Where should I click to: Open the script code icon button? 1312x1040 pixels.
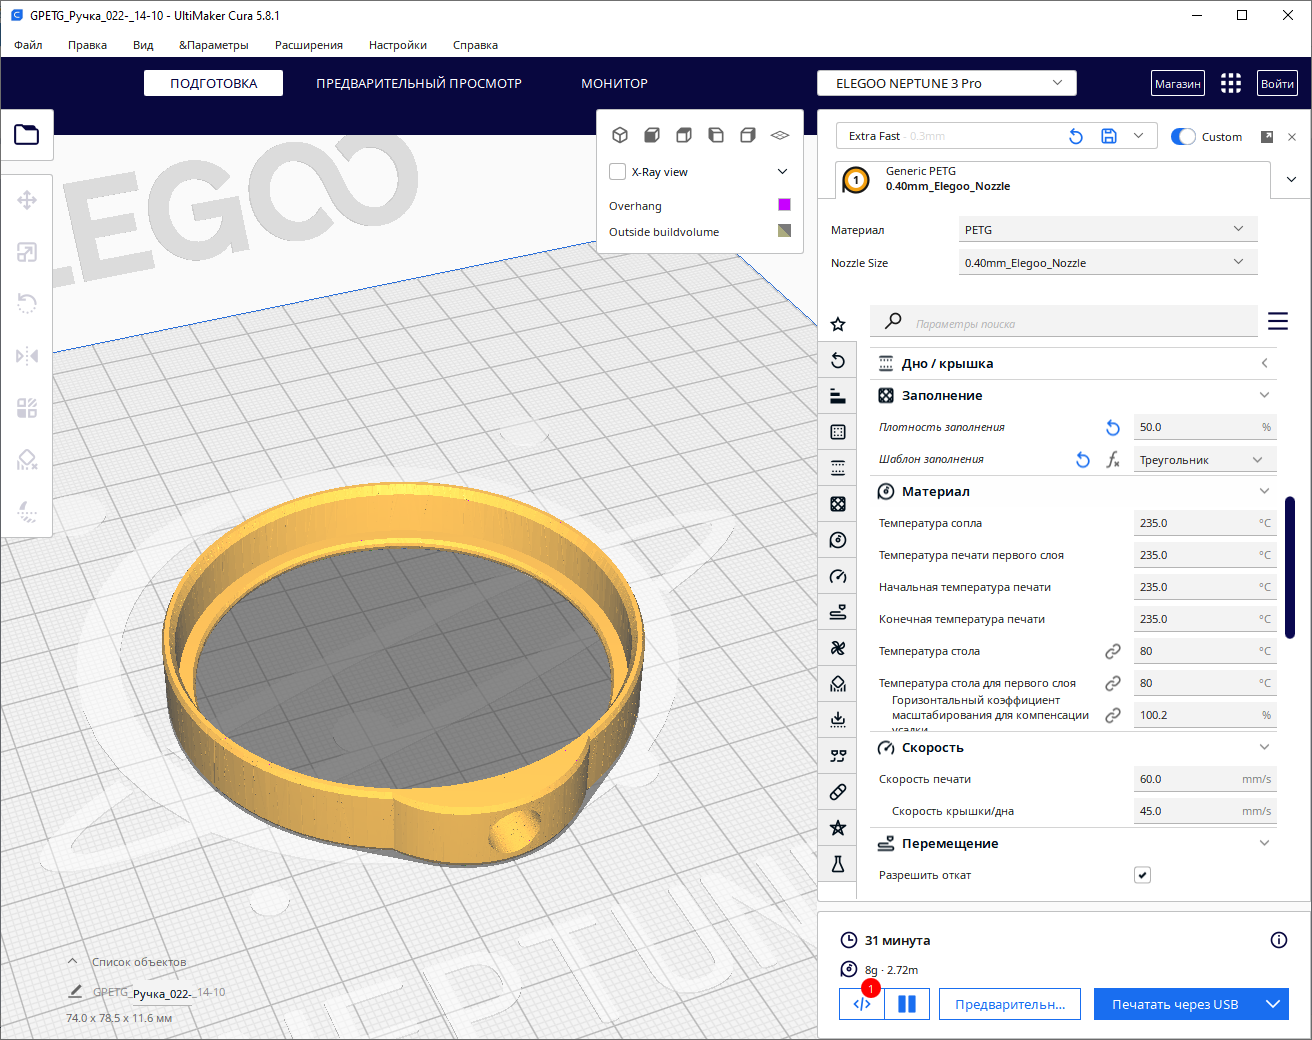tap(862, 1004)
